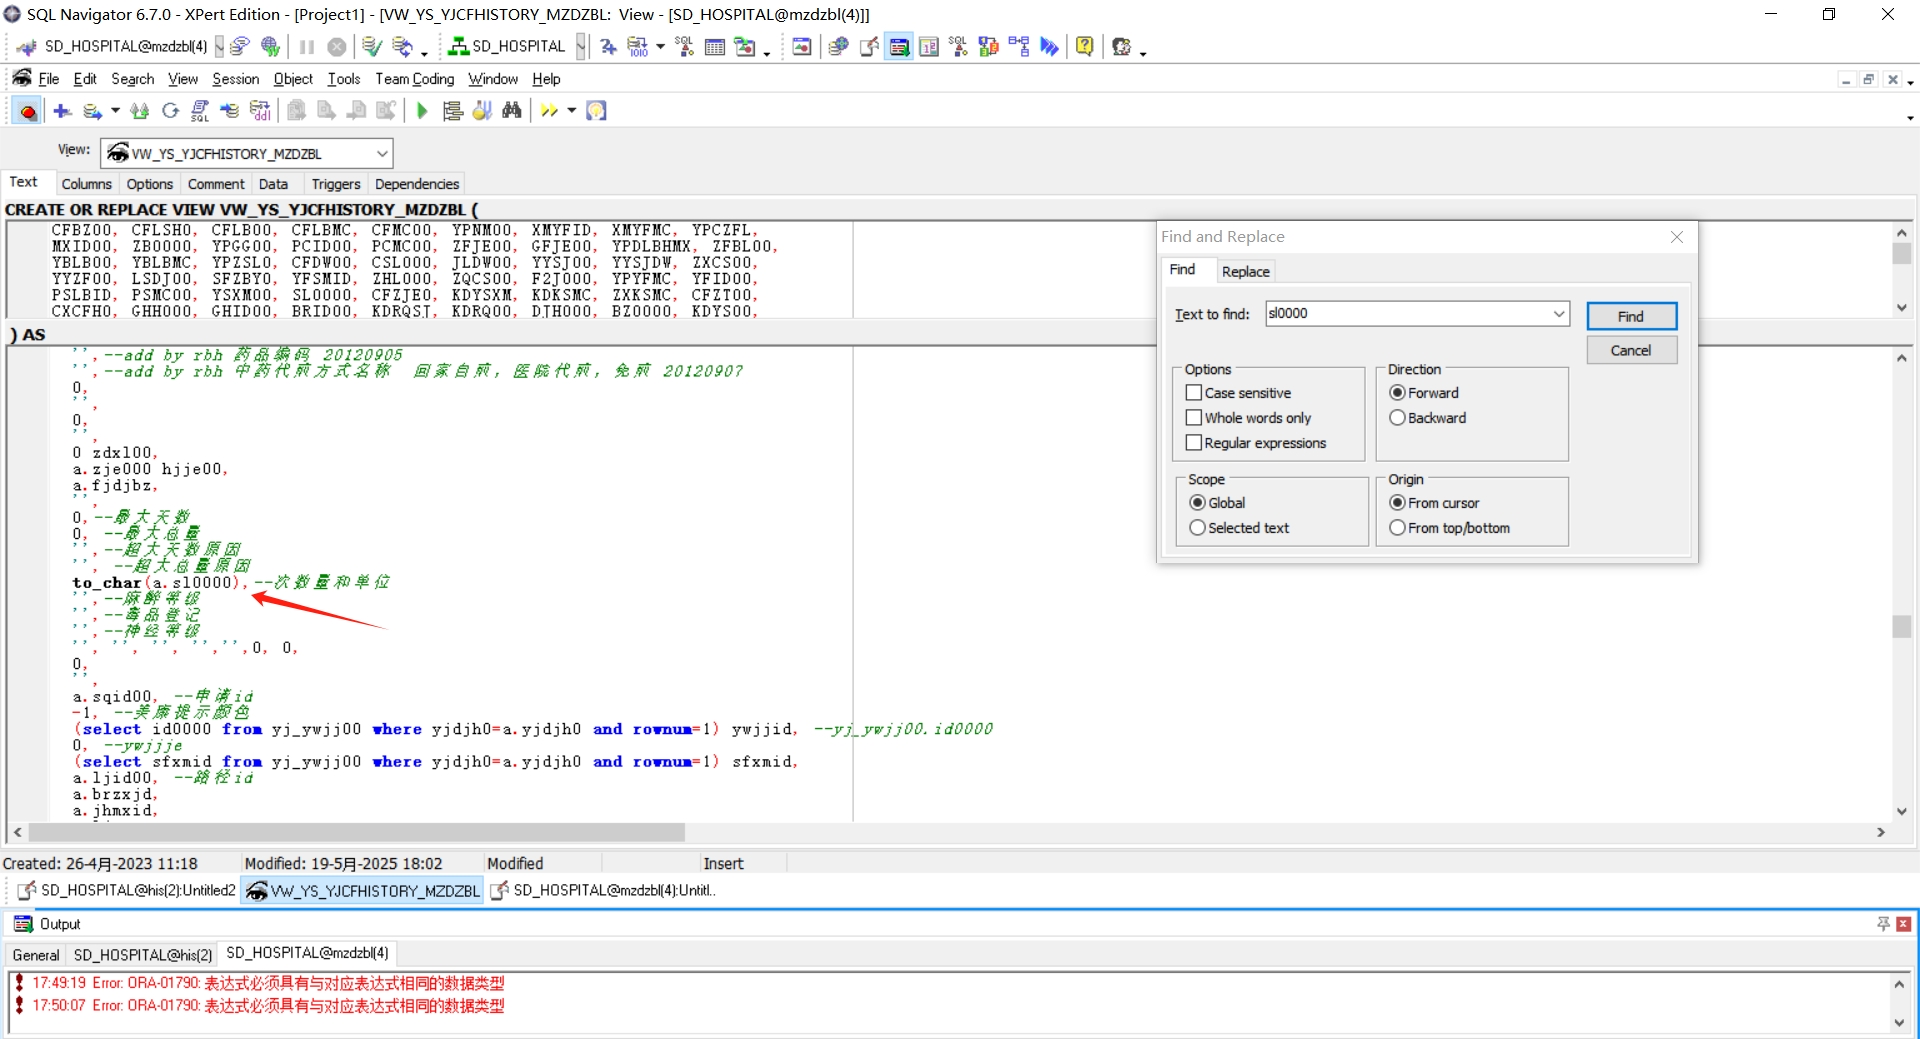Expand the Text to find dropdown
The height and width of the screenshot is (1039, 1920).
(1558, 314)
